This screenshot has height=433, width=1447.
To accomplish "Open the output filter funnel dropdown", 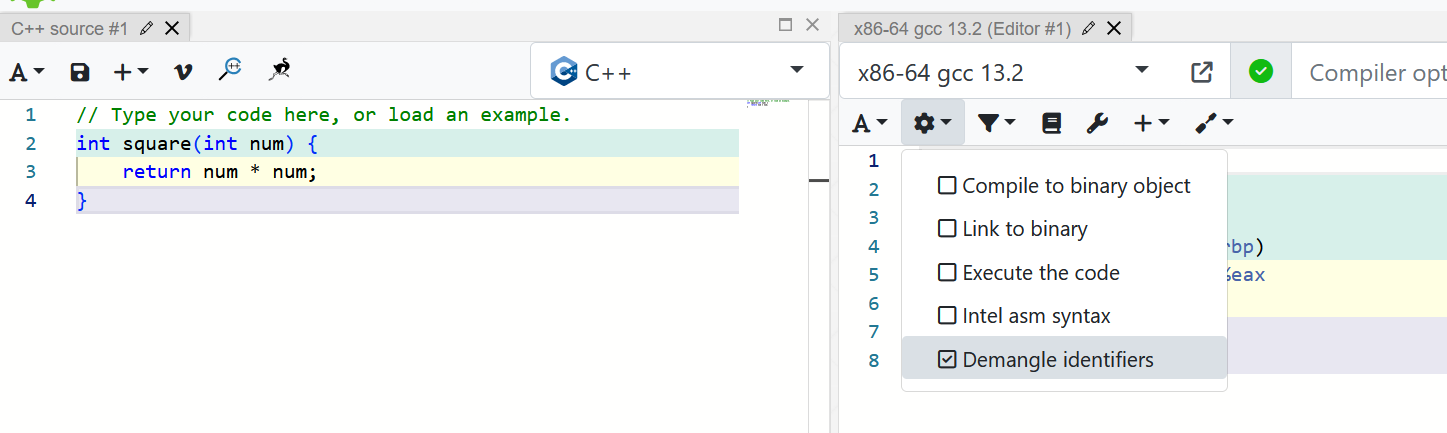I will click(996, 123).
